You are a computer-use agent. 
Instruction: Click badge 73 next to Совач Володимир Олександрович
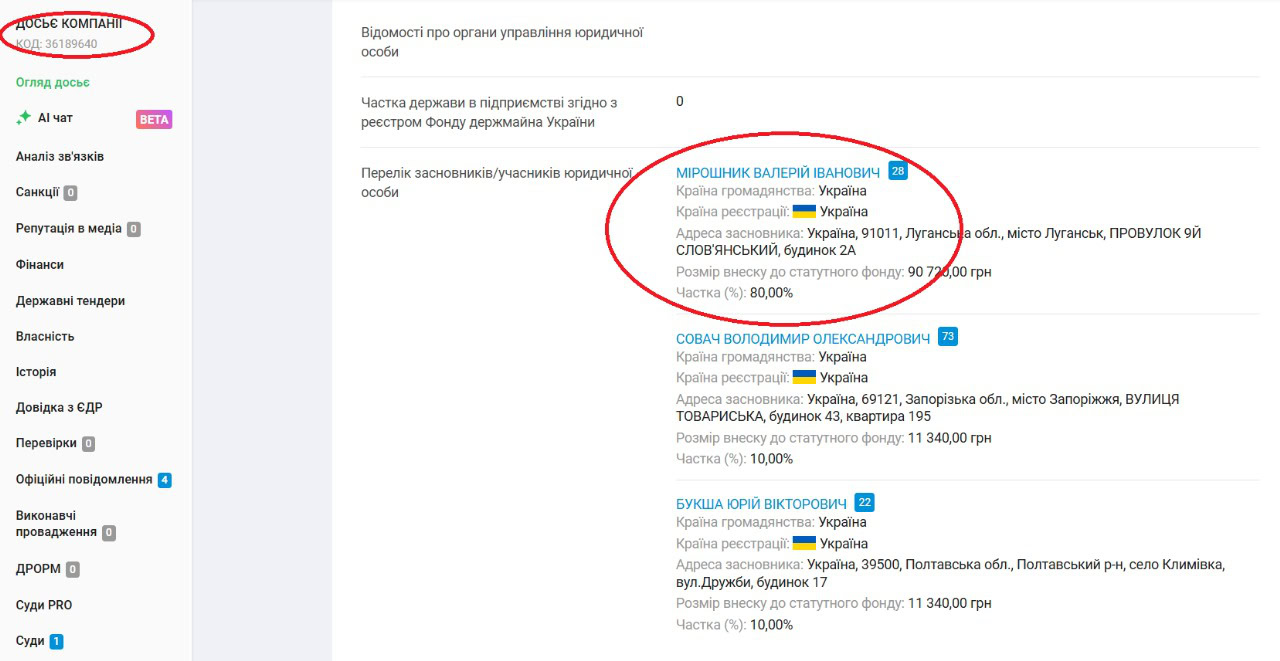[x=947, y=337]
